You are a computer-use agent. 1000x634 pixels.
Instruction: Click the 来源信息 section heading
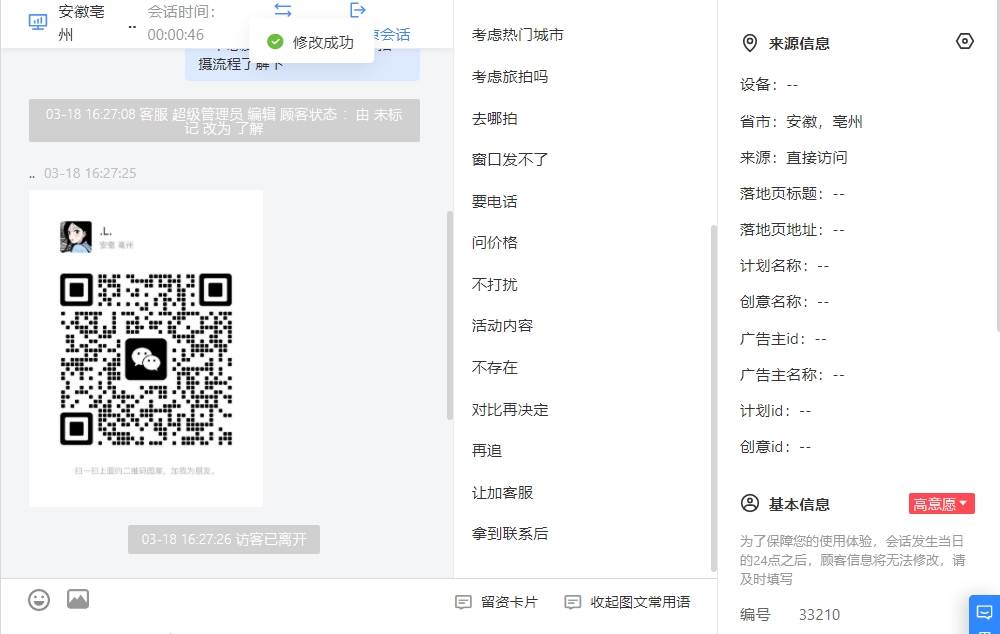pos(799,44)
